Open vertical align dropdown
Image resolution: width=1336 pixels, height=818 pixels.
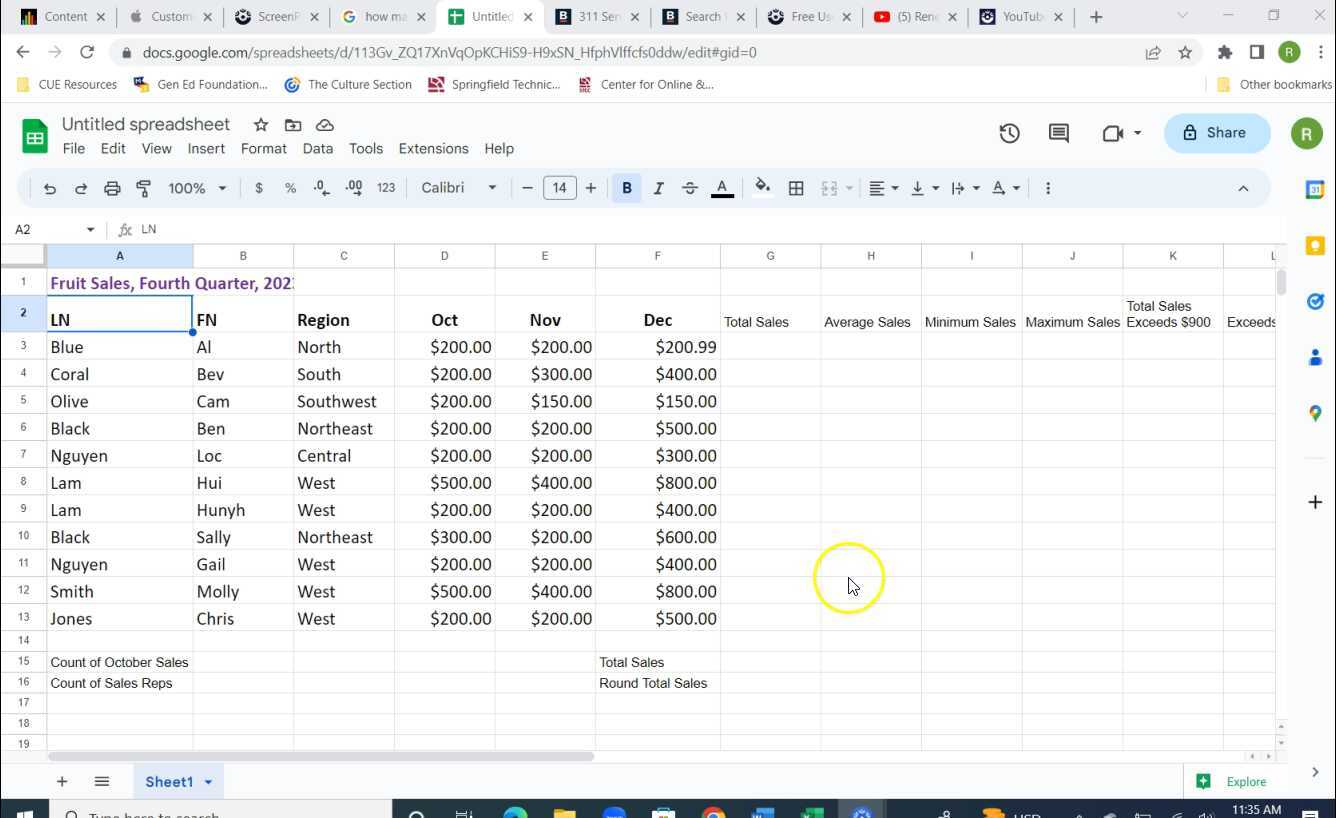point(923,188)
